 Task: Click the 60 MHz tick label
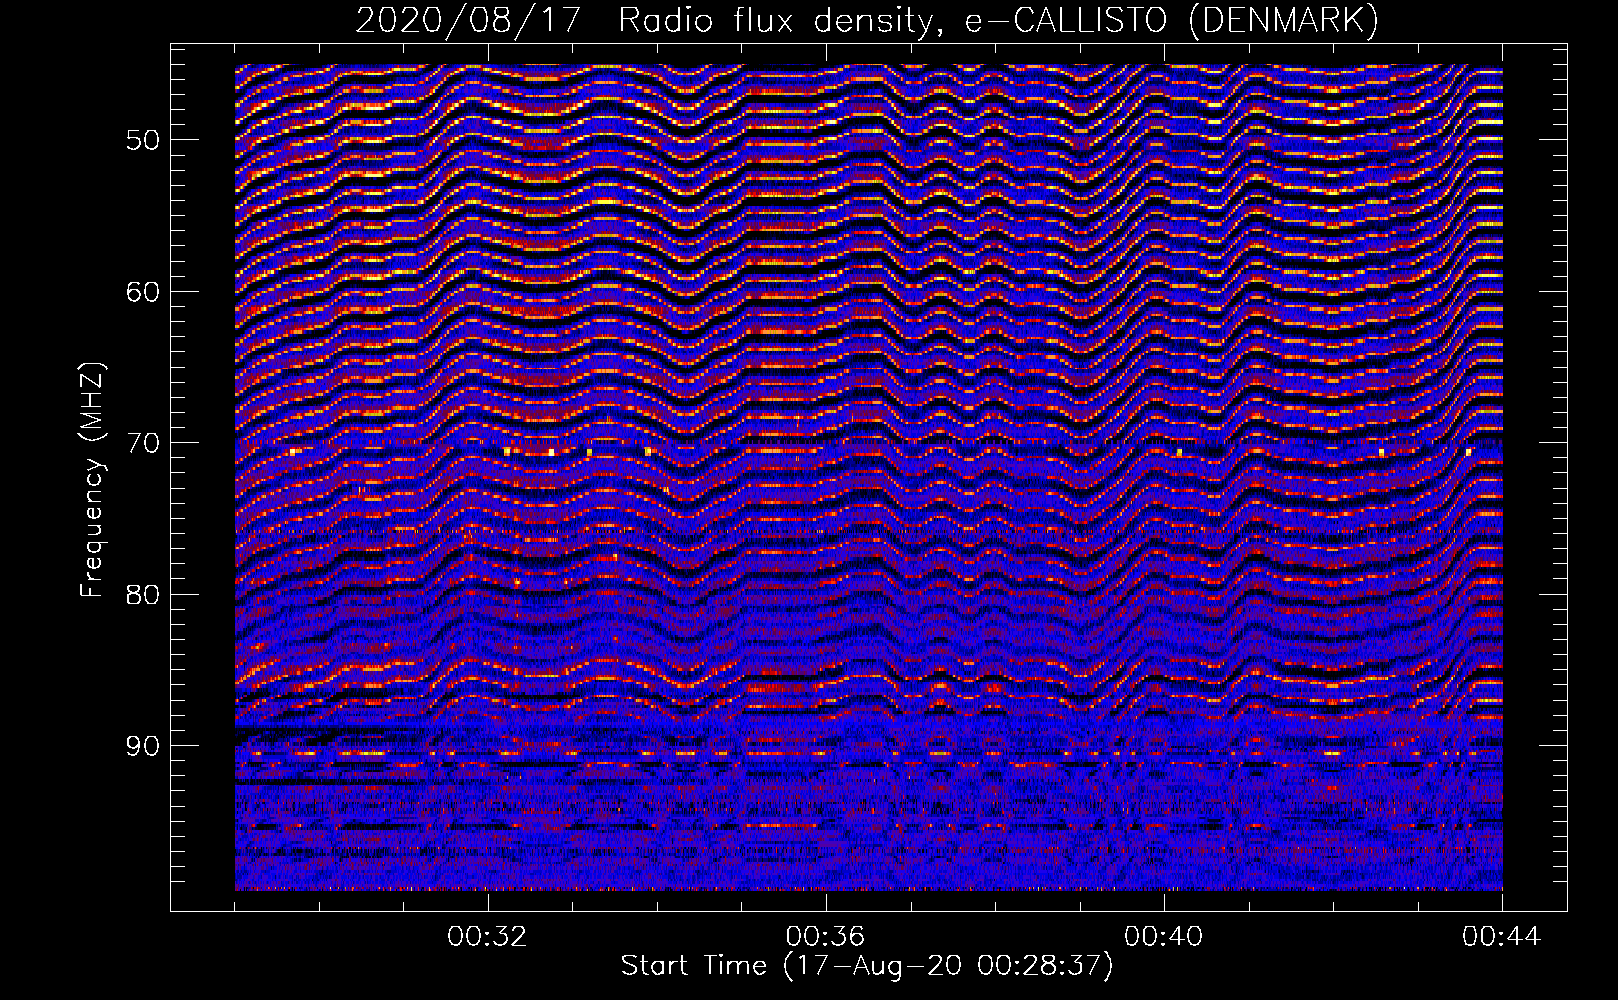click(143, 291)
